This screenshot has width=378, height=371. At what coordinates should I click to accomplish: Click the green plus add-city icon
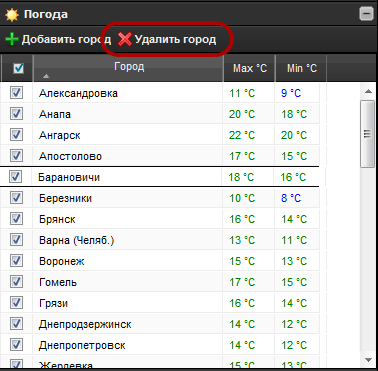pos(12,39)
